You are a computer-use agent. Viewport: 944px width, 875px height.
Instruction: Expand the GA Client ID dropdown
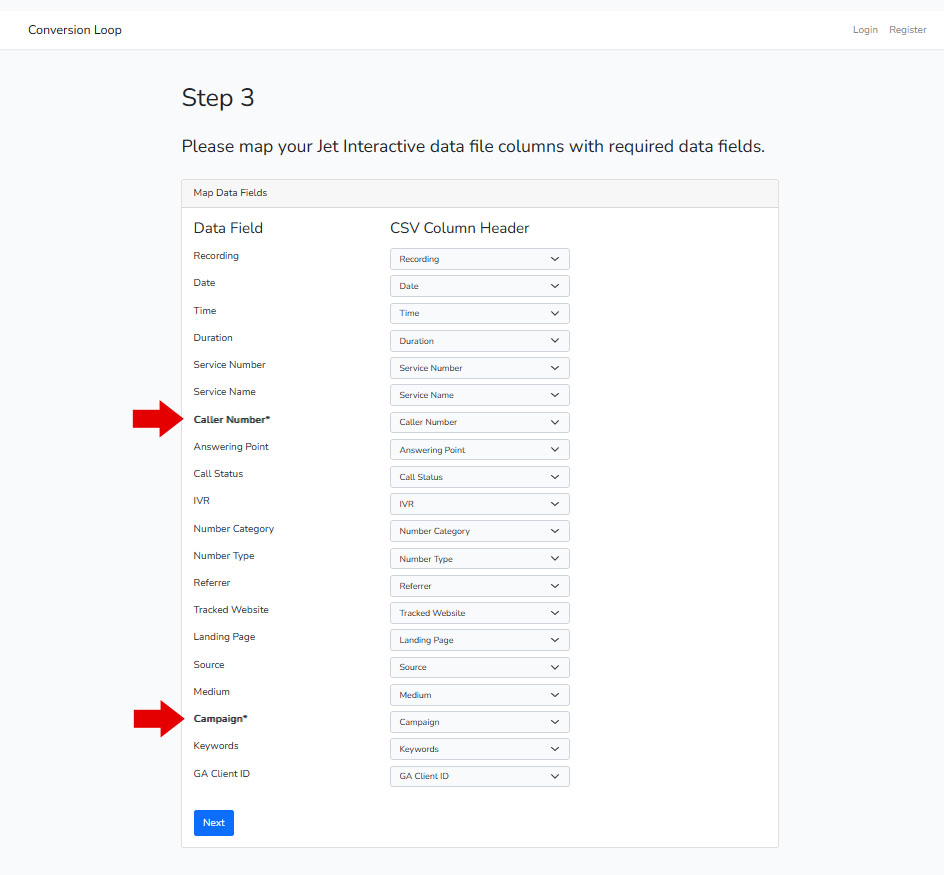pos(479,776)
